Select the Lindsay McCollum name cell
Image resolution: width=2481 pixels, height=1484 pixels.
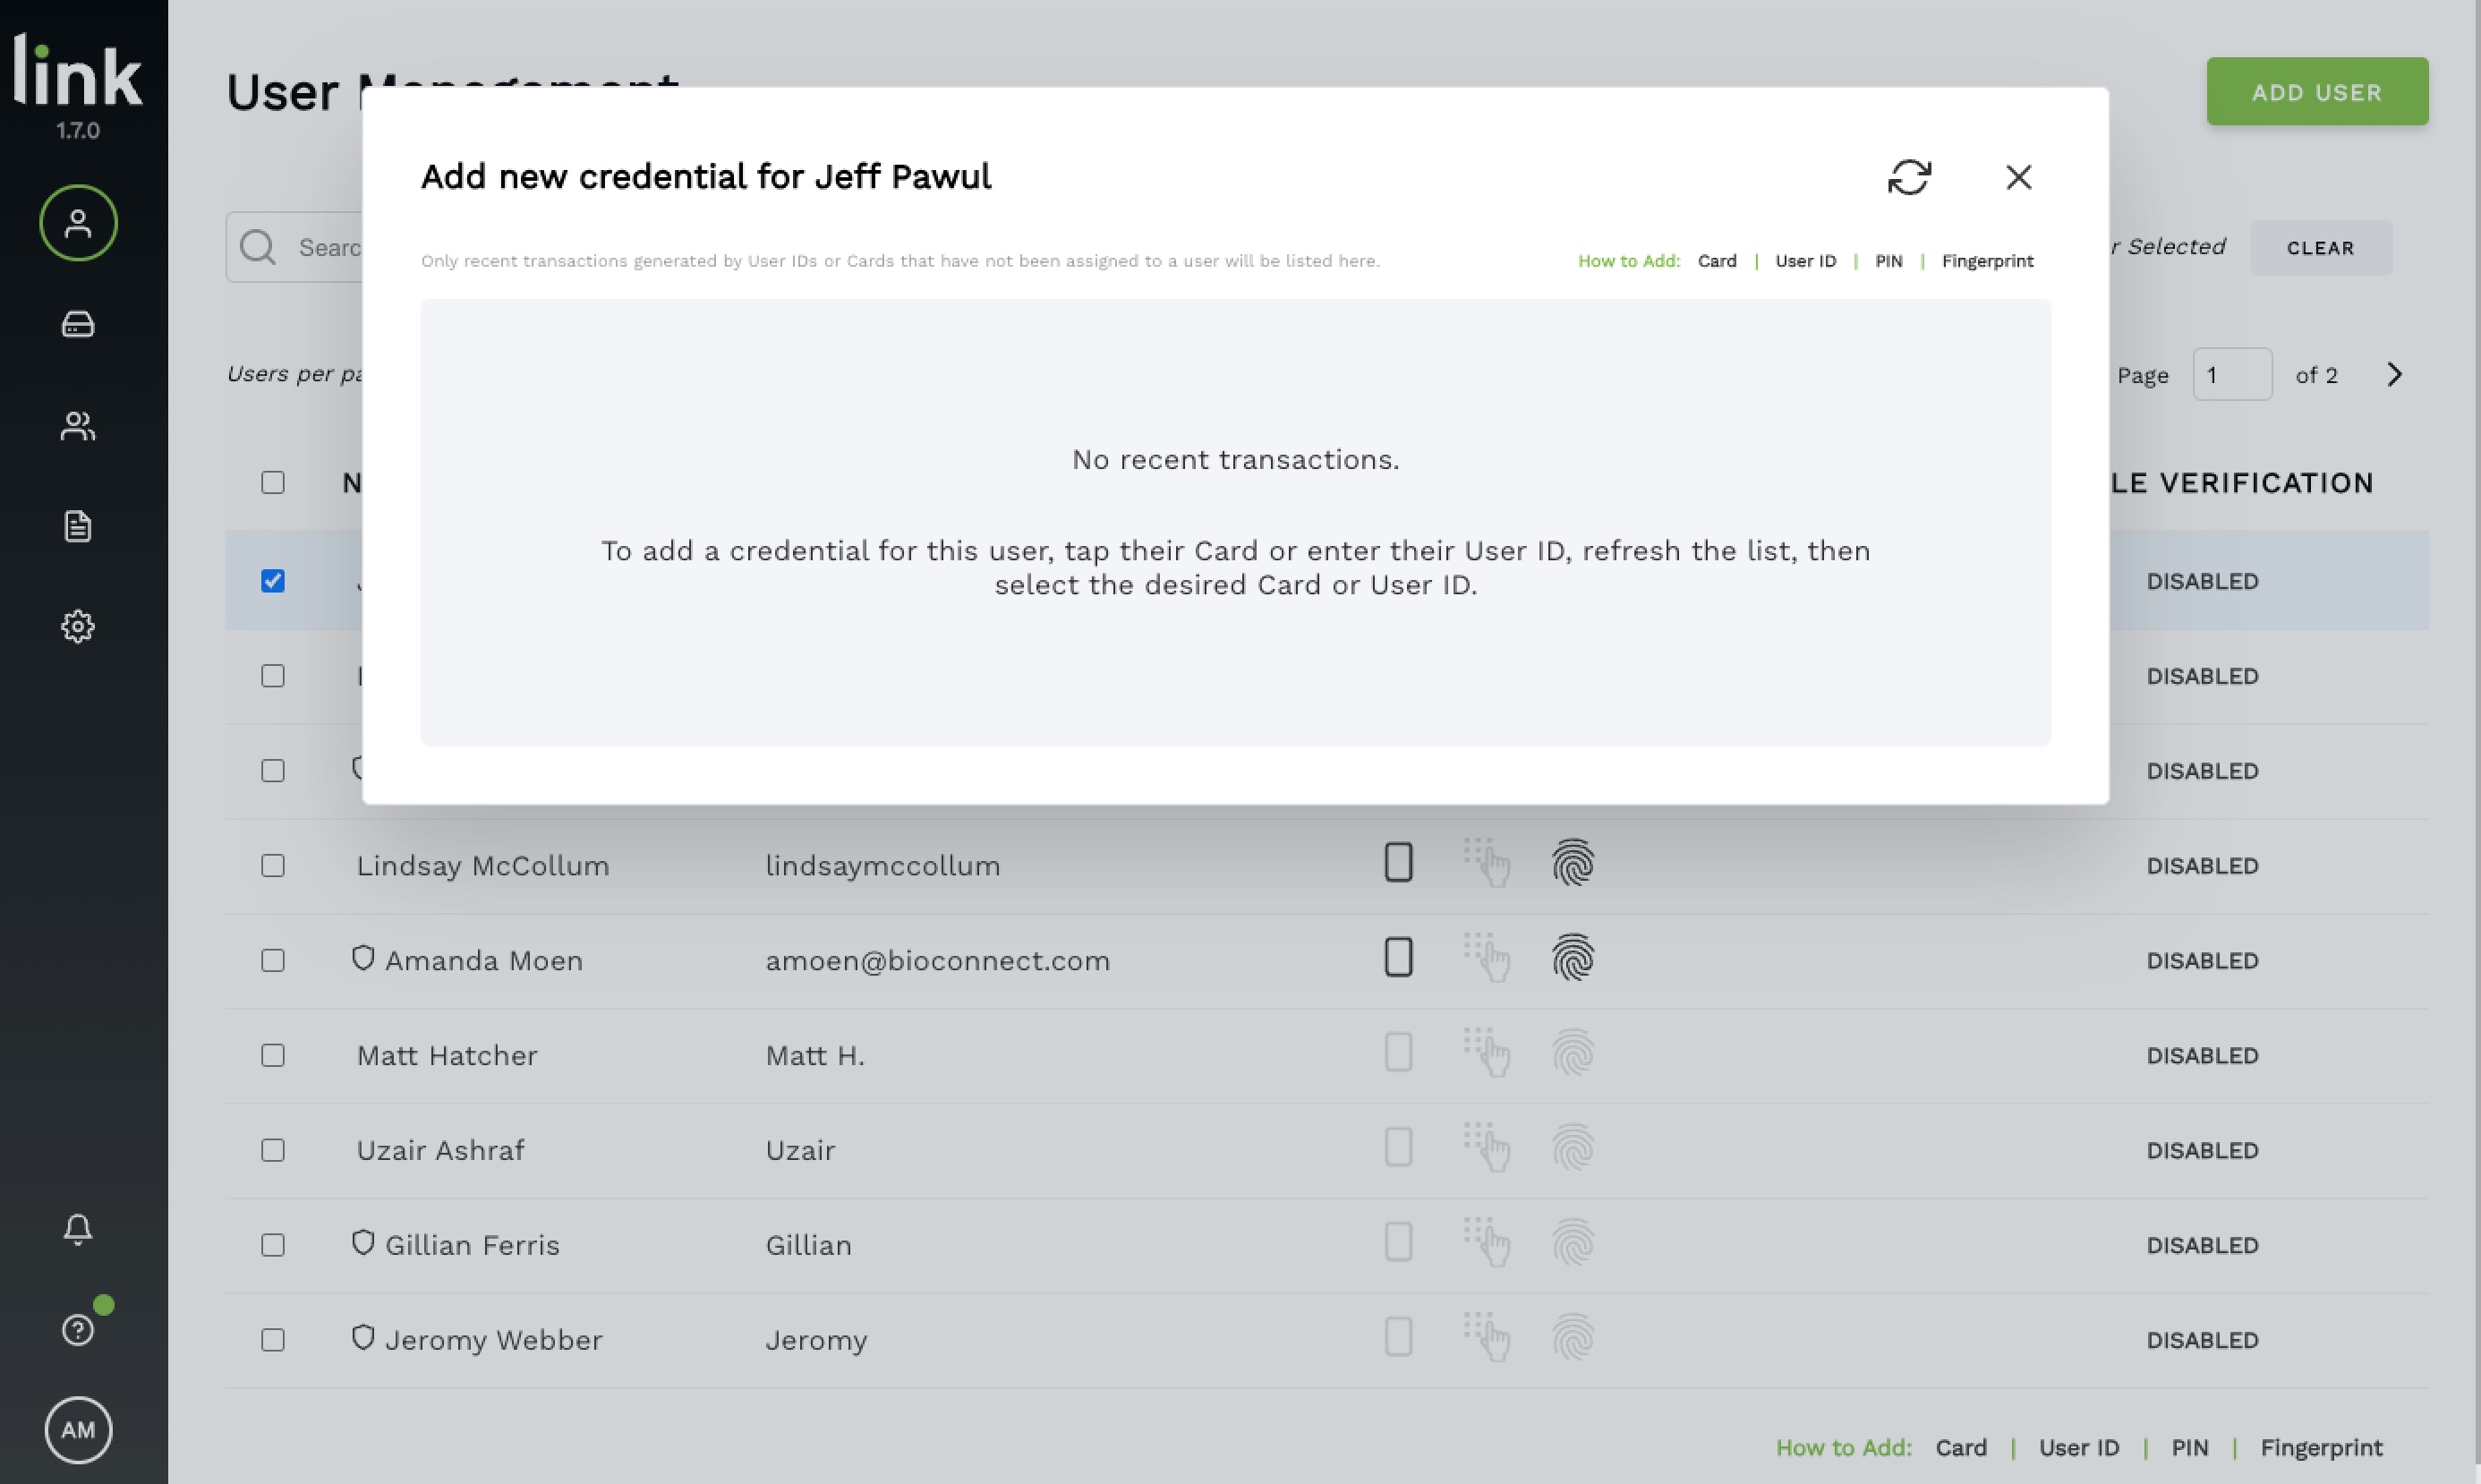483,866
